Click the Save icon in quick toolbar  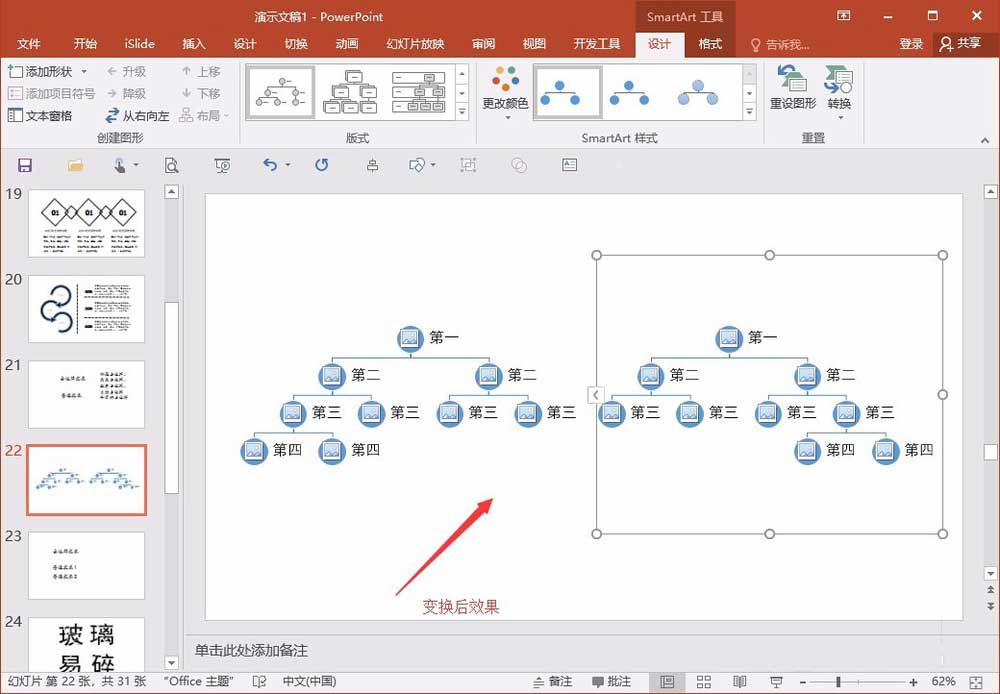tap(25, 166)
